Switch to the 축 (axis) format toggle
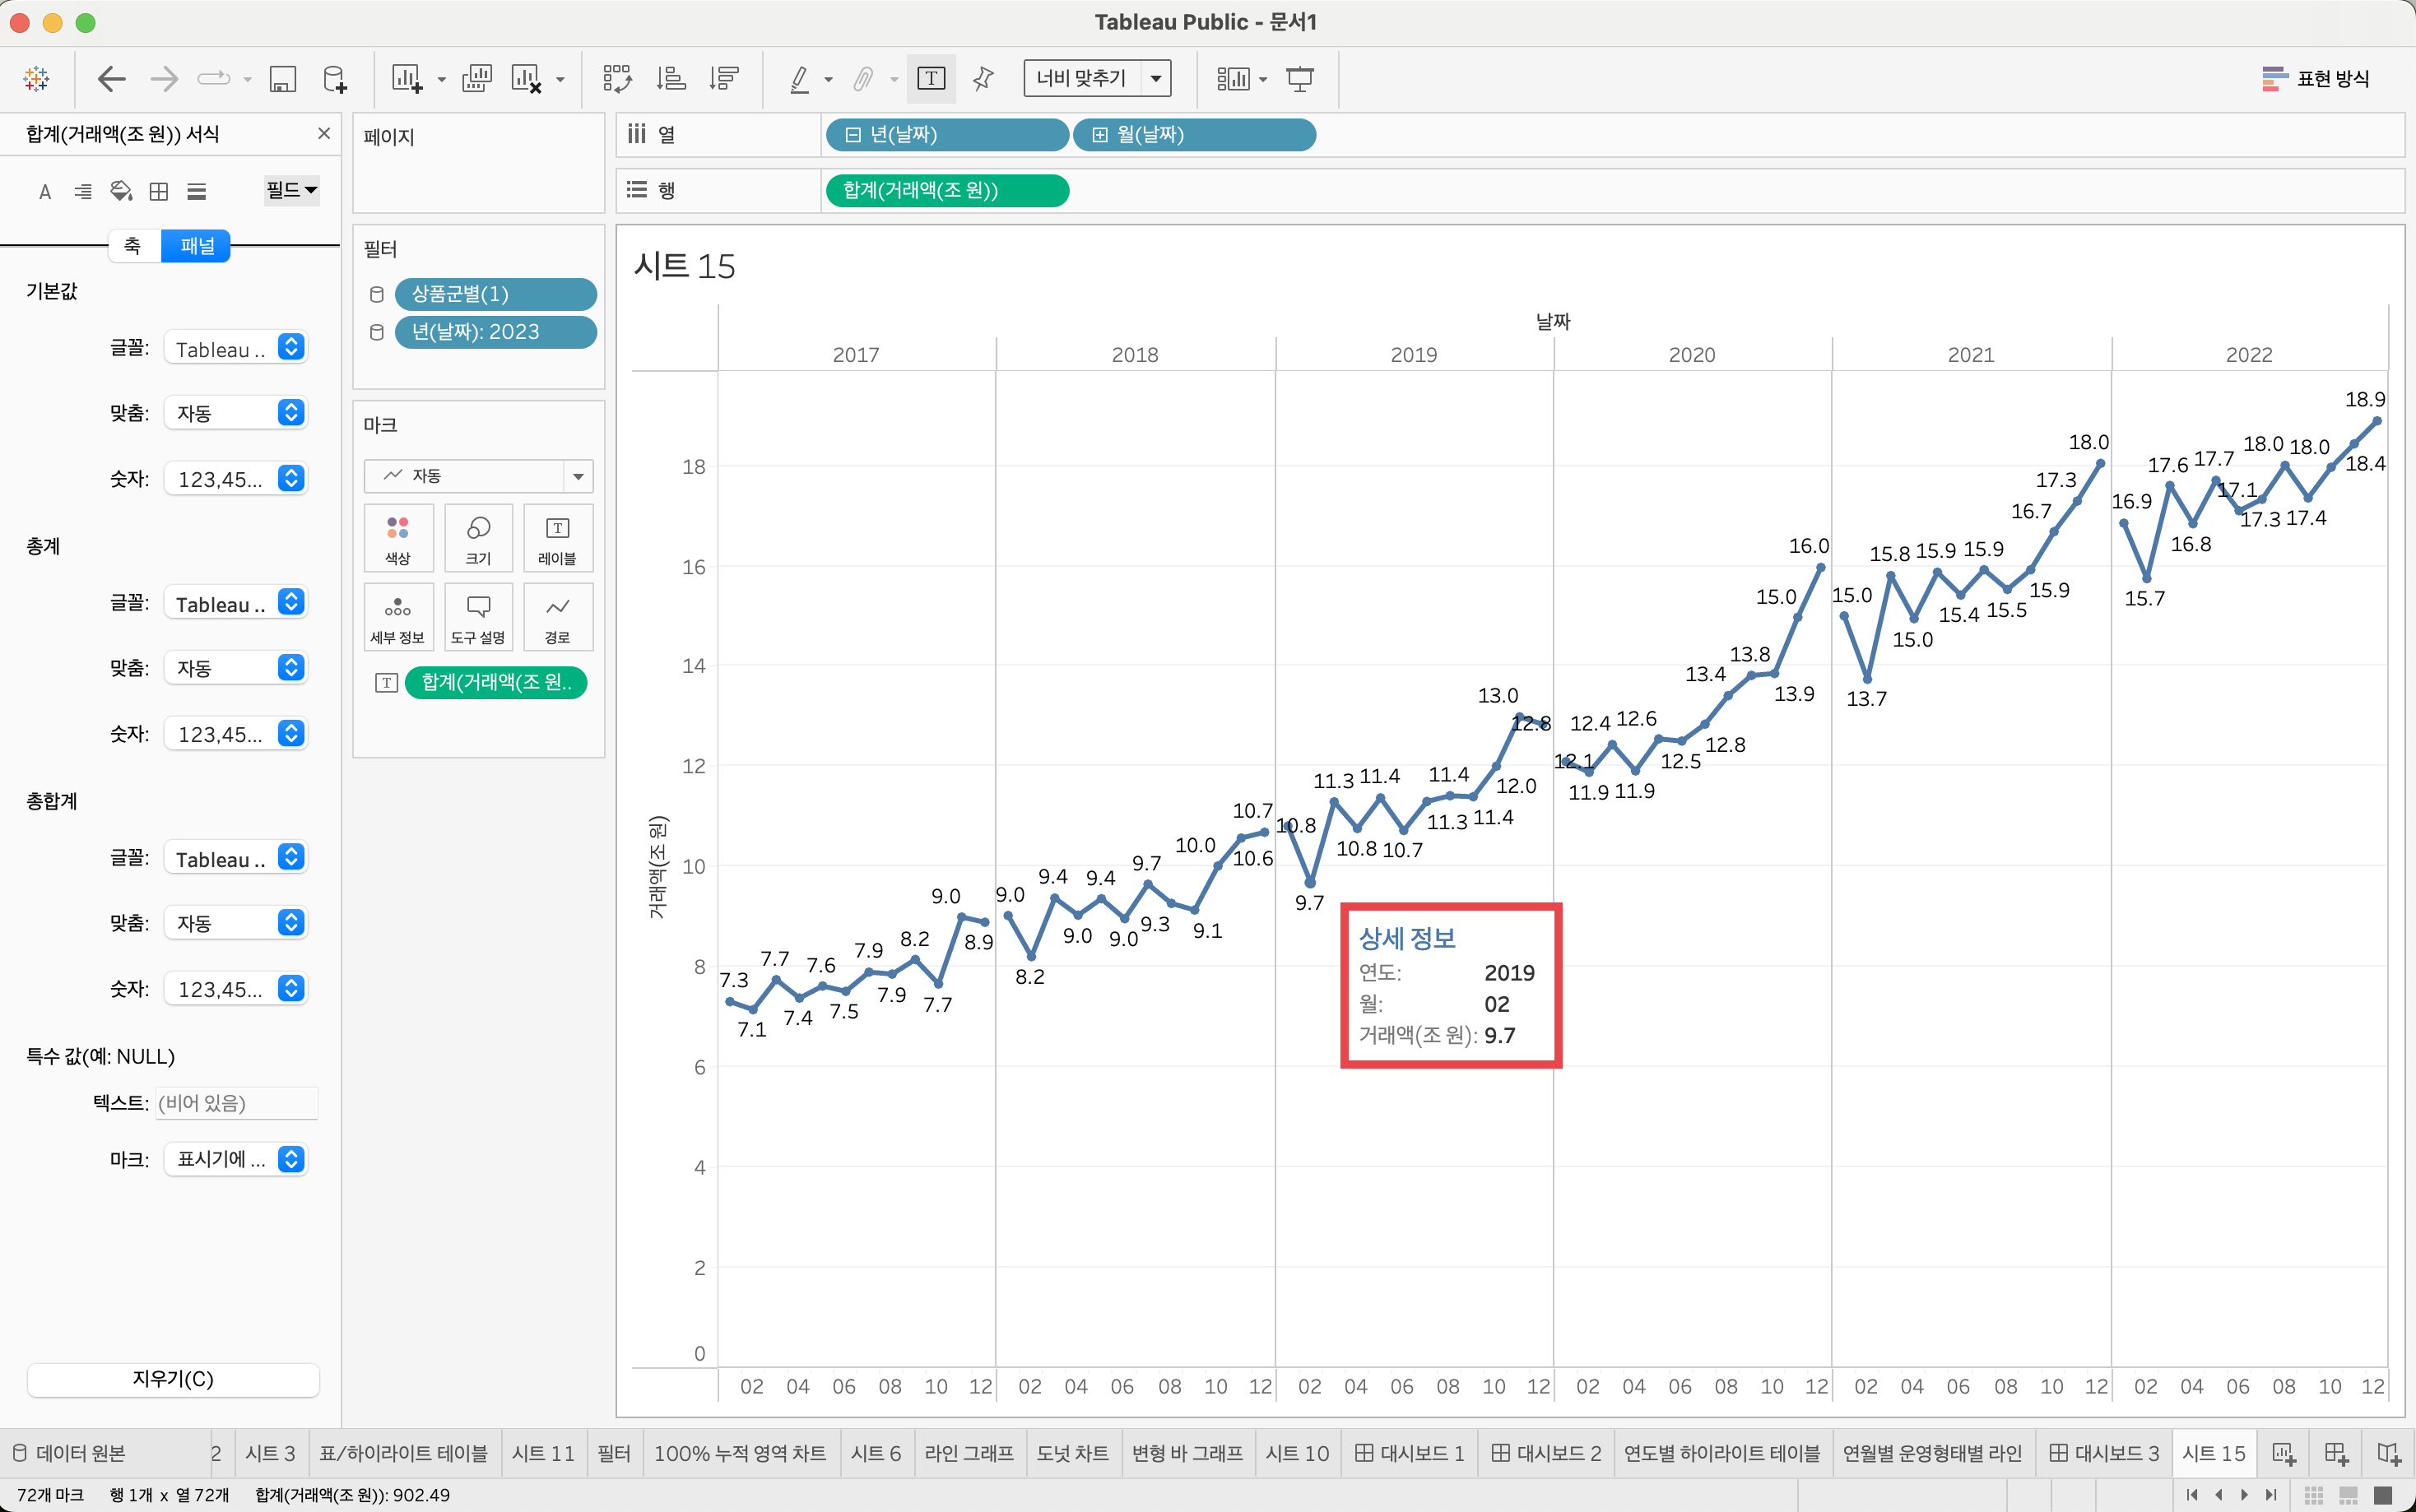This screenshot has width=2416, height=1512. (x=133, y=246)
